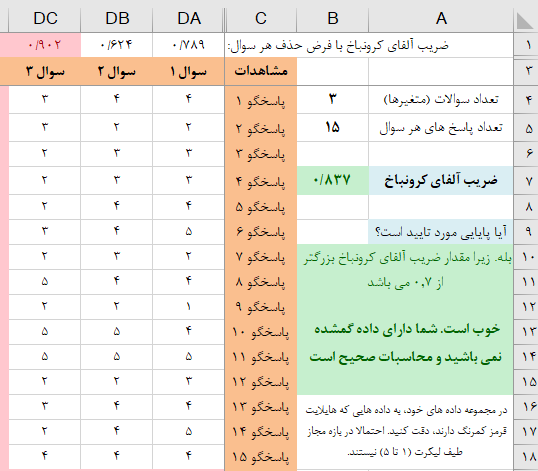
Task: Click the text از ۰٫۷ می باشد
Action: click(406, 282)
